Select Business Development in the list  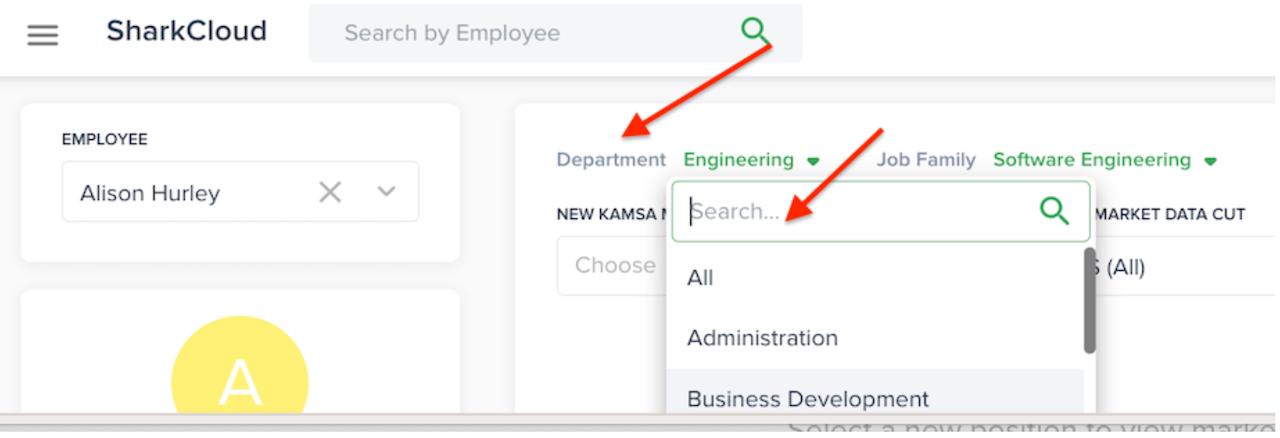[x=807, y=398]
